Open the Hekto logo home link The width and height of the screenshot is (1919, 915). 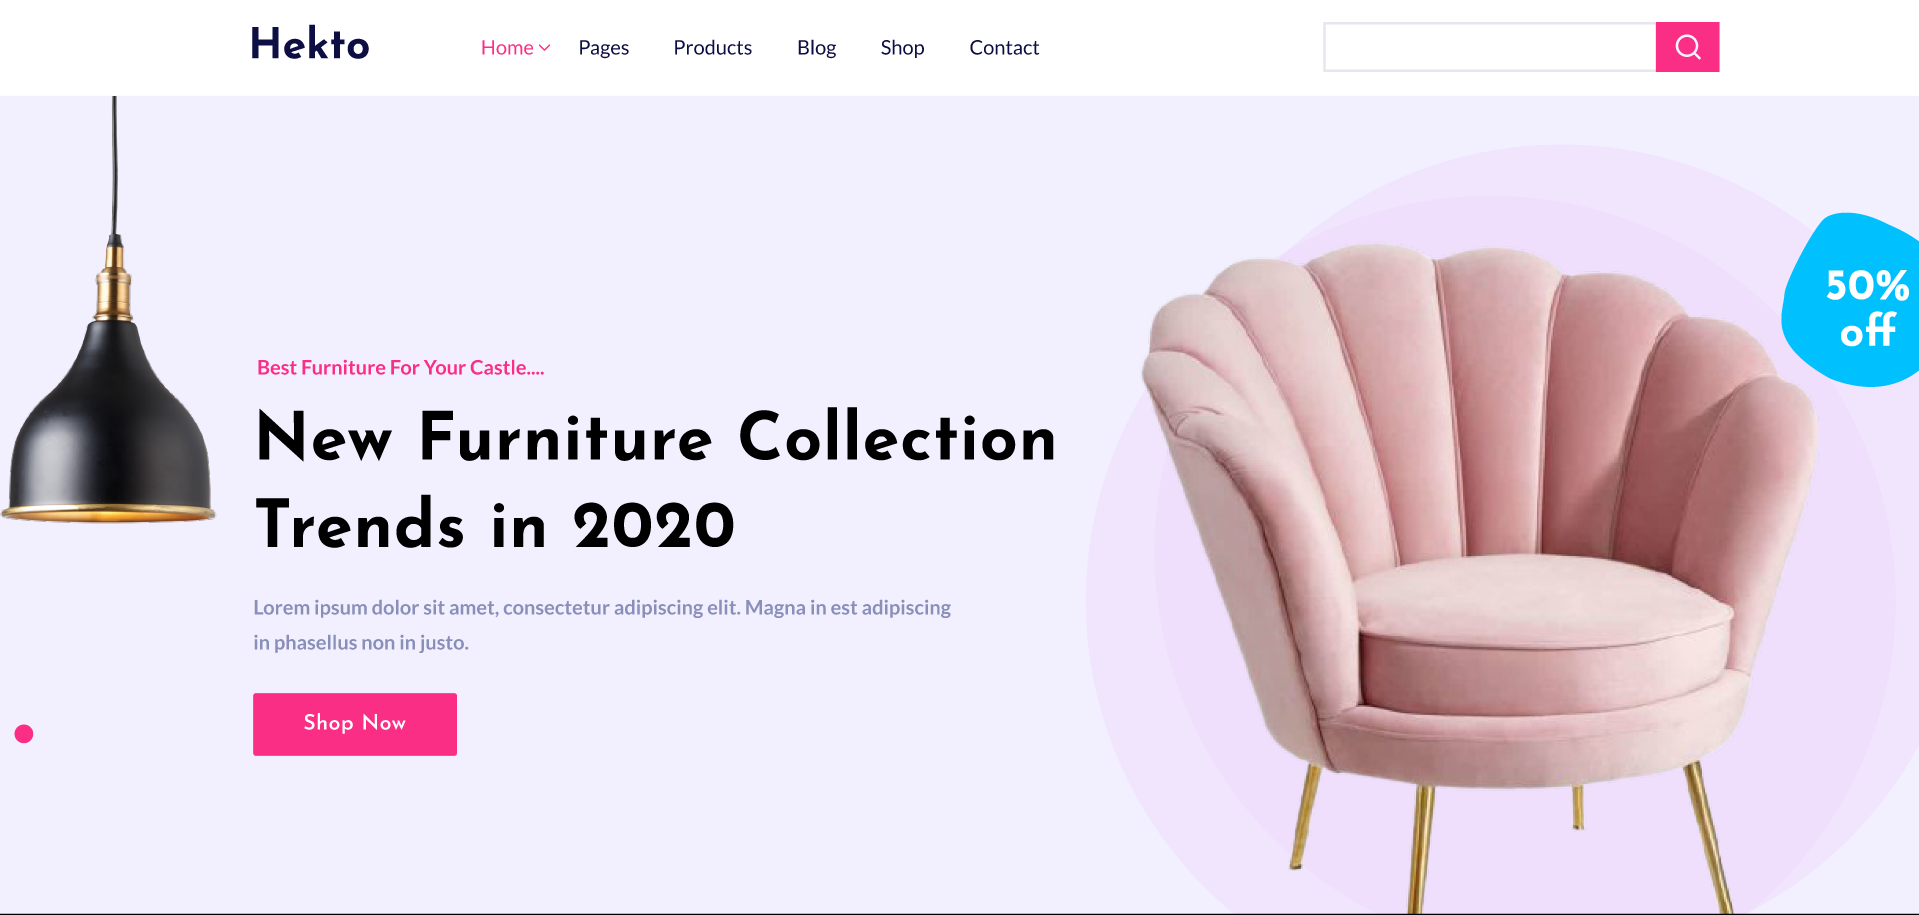[x=310, y=44]
